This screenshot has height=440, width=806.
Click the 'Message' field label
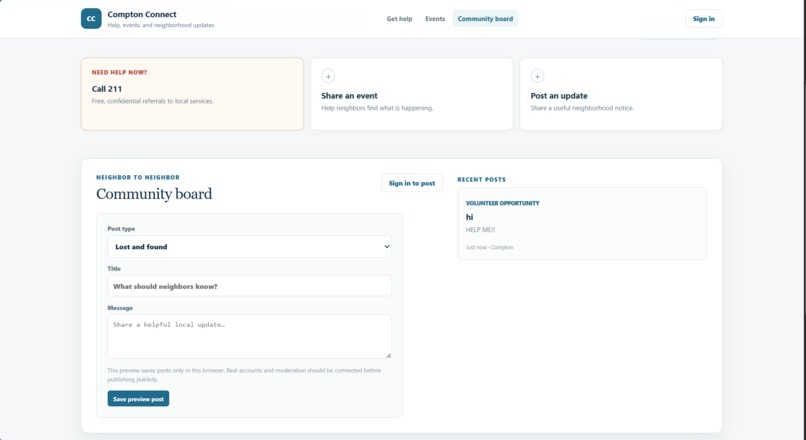tap(120, 308)
